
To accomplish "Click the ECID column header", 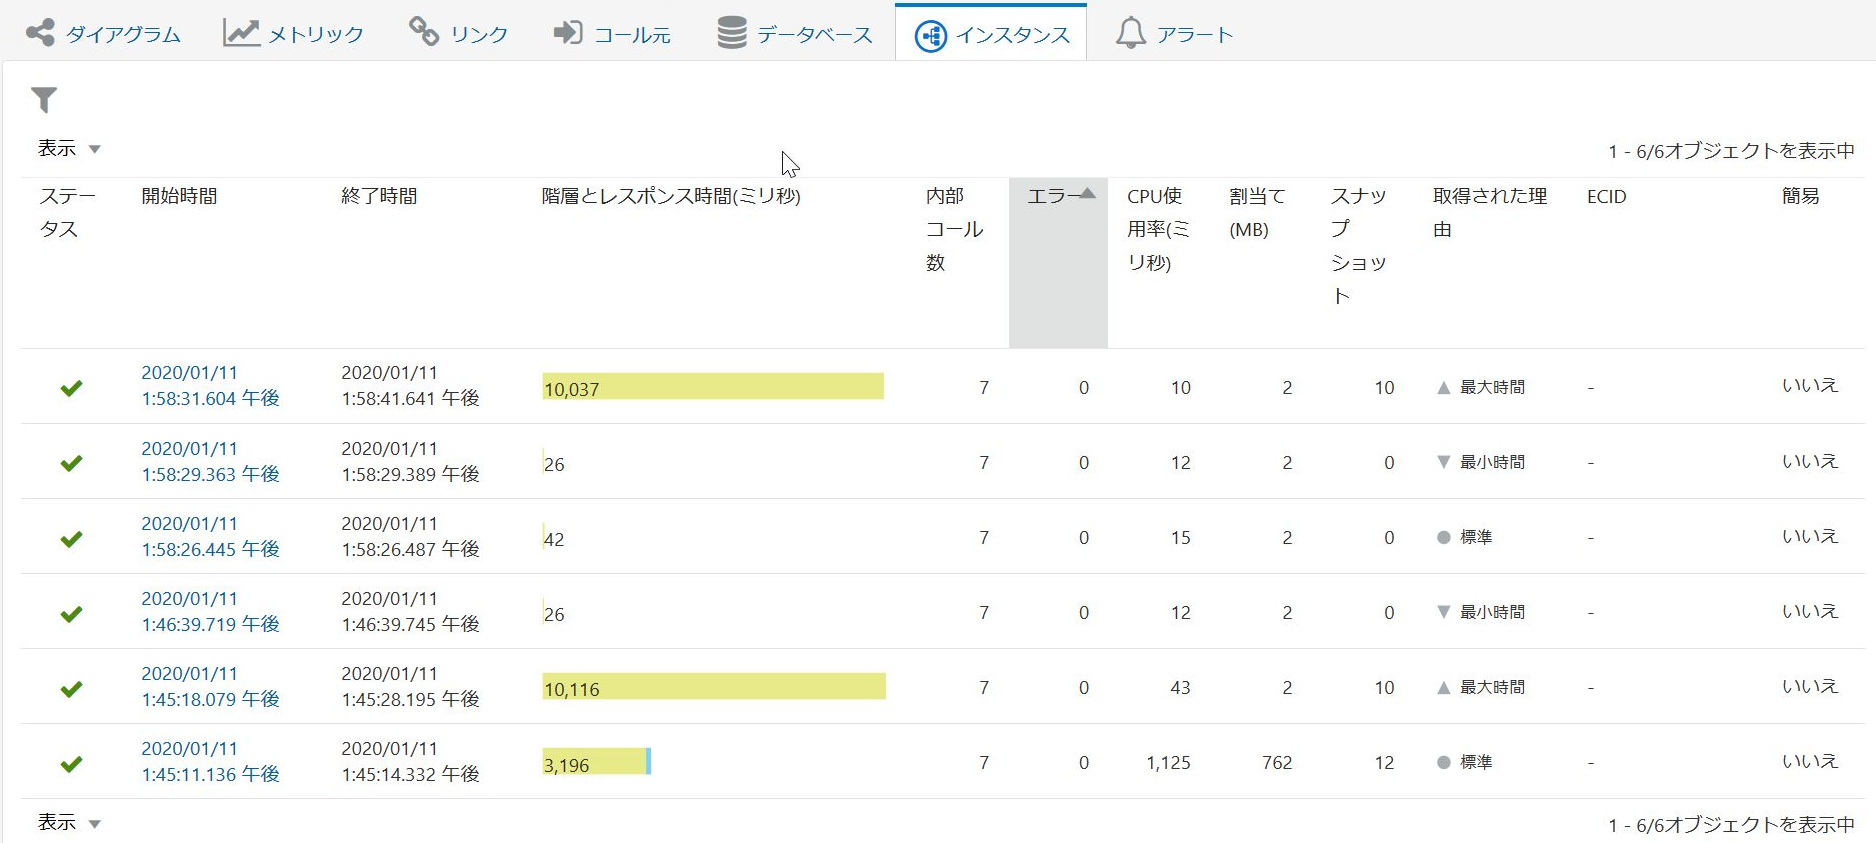I will [1606, 196].
